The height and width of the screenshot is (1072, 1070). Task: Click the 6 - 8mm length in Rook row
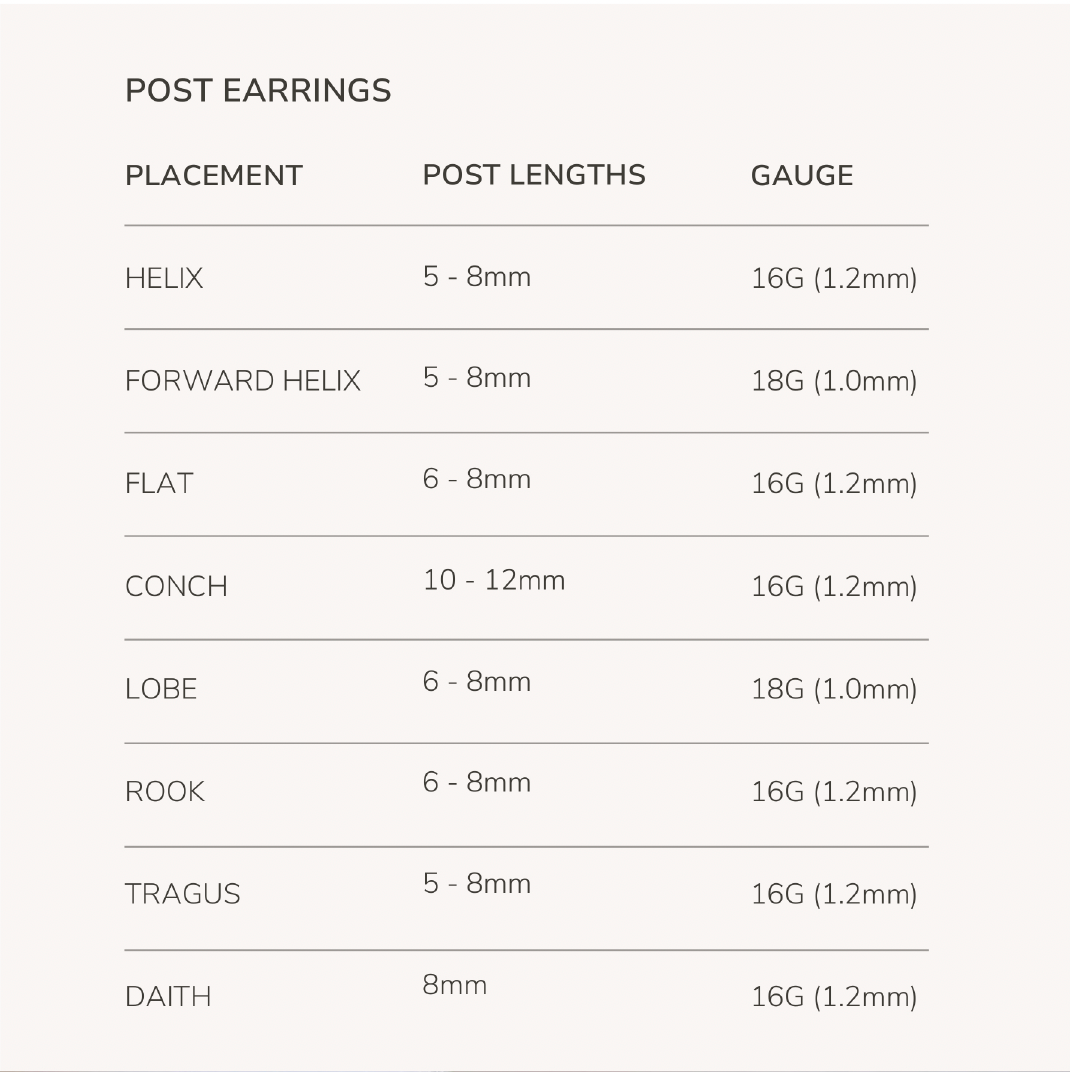click(477, 782)
